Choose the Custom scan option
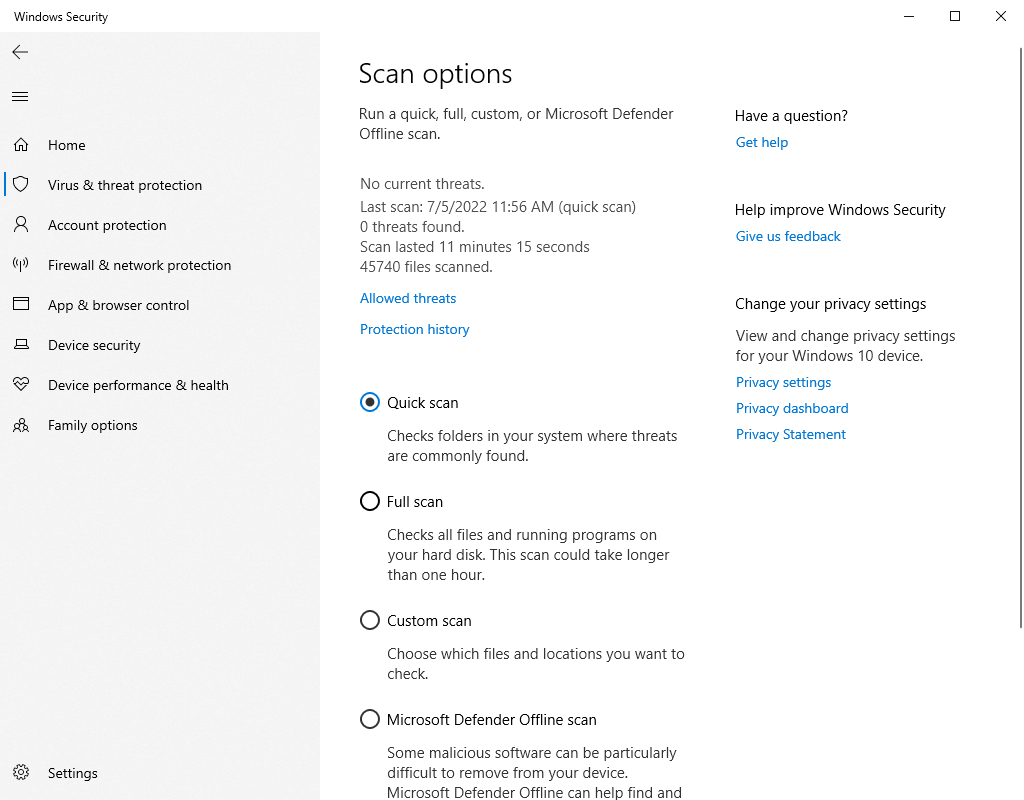Viewport: 1024px width, 800px height. 369,620
